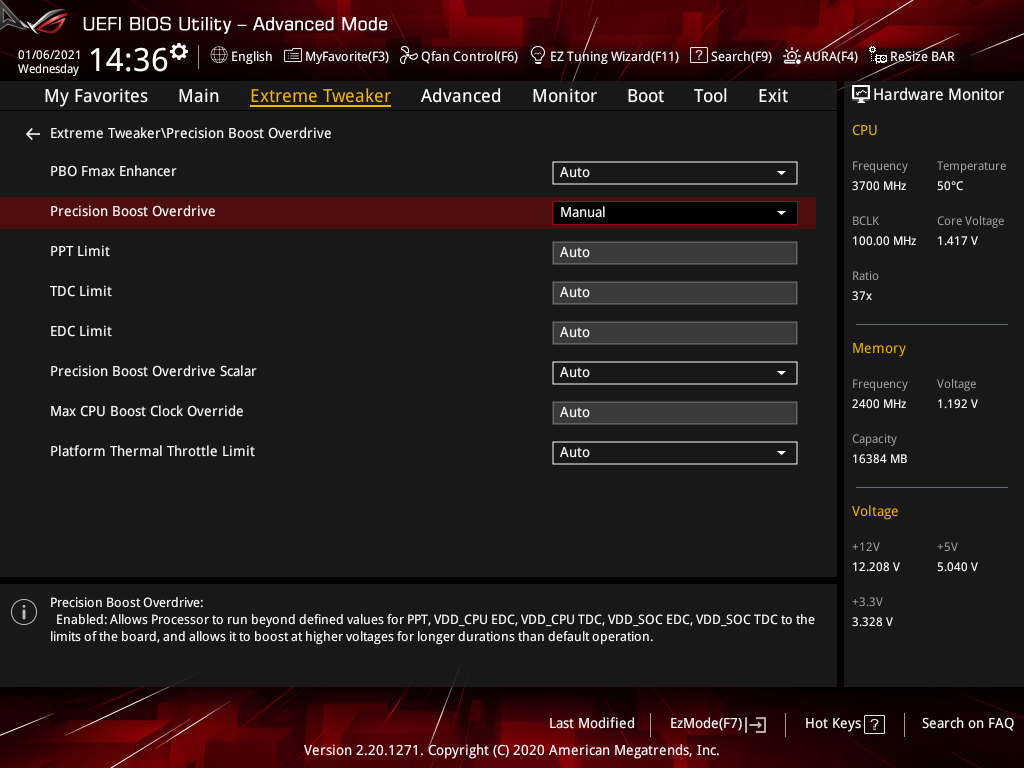Click the globe language icon
Image resolution: width=1024 pixels, height=768 pixels.
click(x=219, y=56)
